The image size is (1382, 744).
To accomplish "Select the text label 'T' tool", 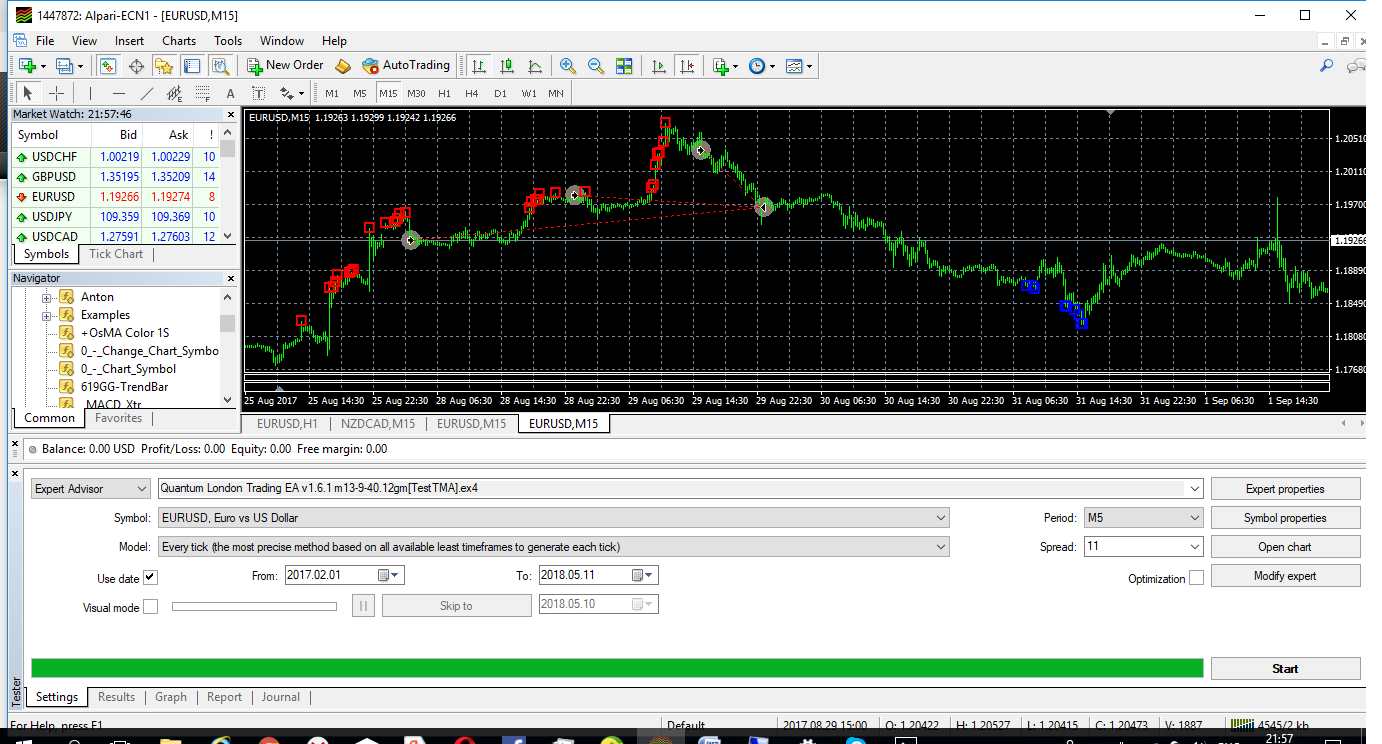I will tap(258, 93).
